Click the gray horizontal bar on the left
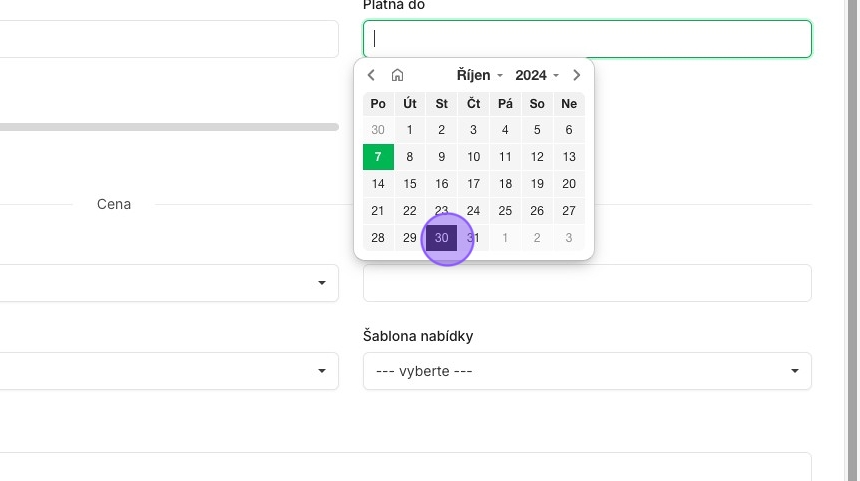 pos(169,127)
